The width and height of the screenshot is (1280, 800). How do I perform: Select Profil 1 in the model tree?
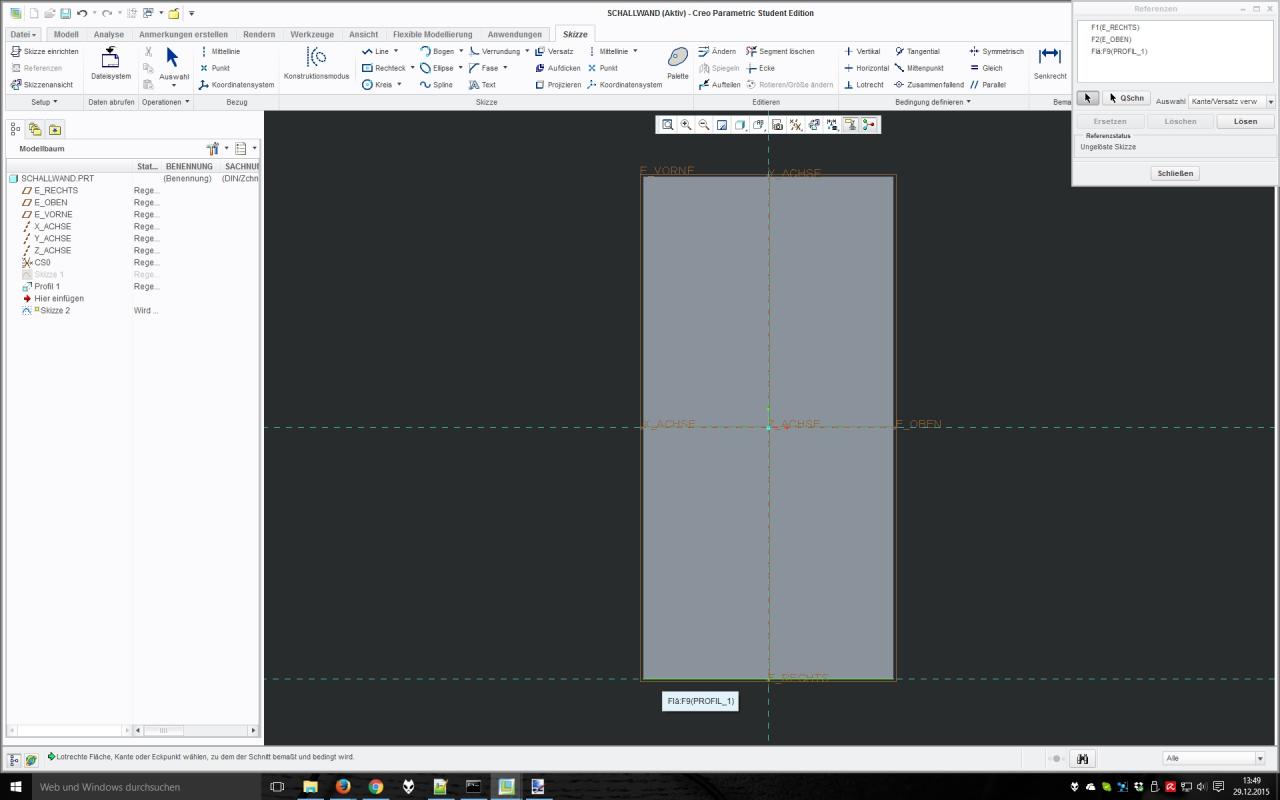click(x=47, y=286)
